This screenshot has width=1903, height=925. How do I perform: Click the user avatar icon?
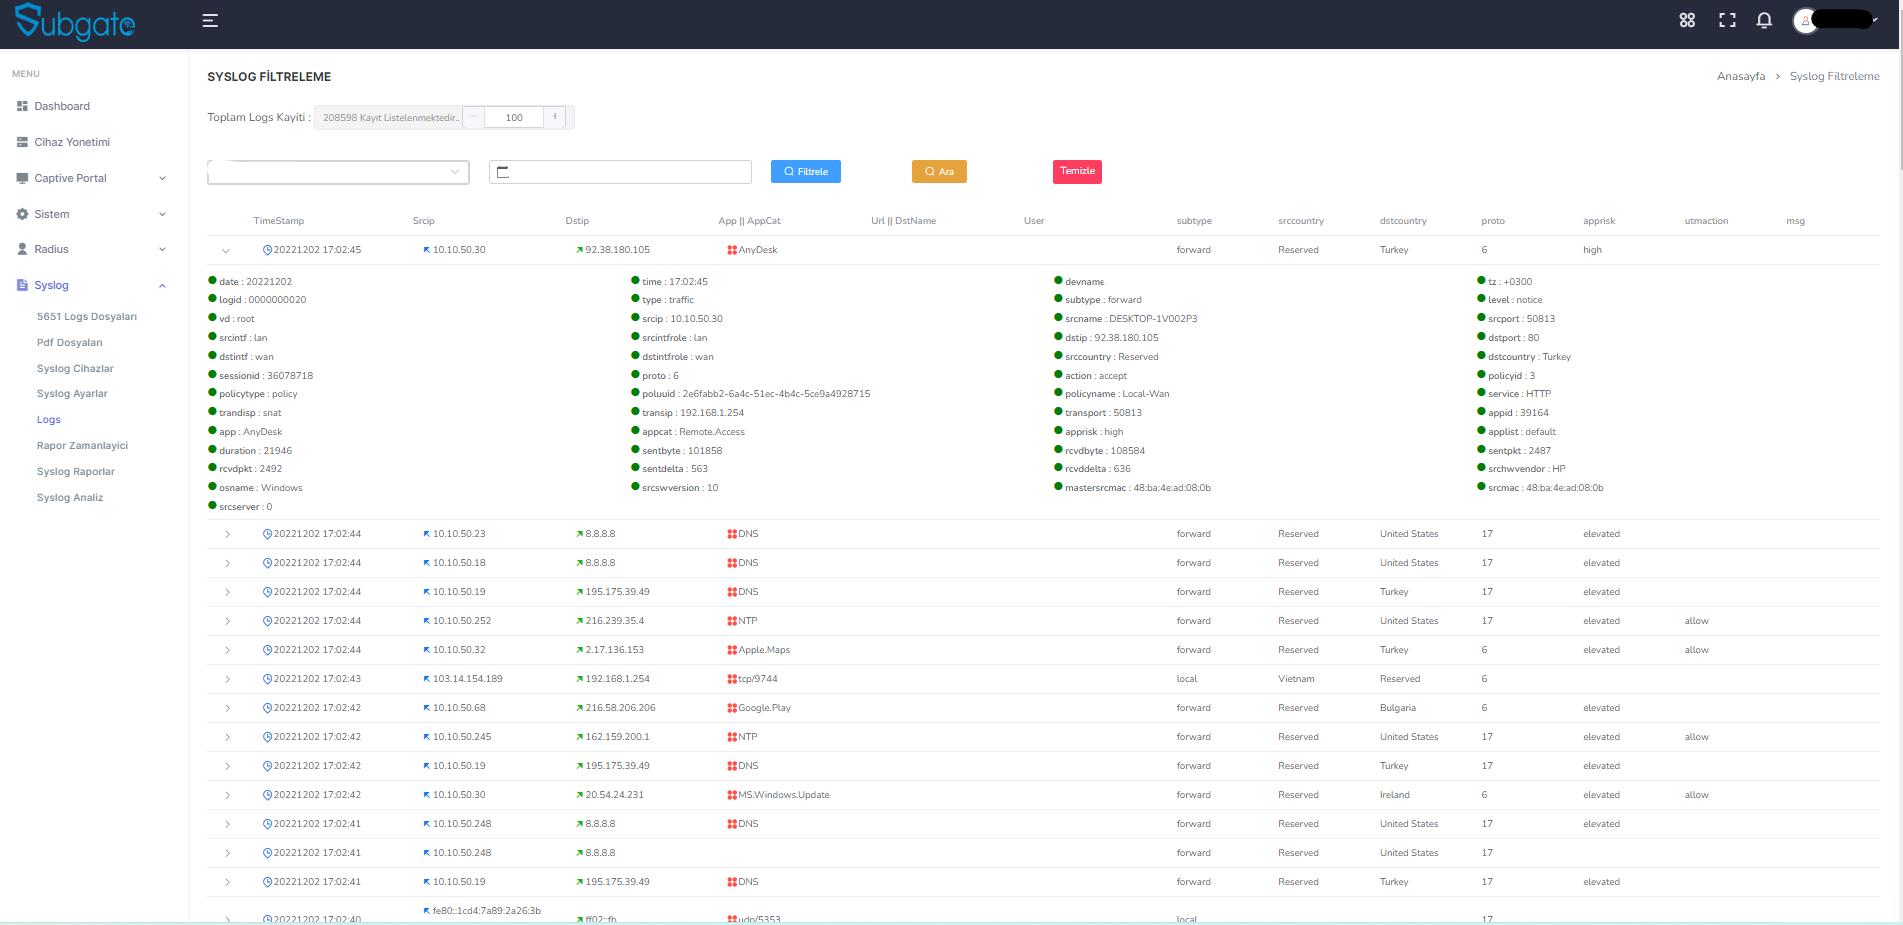point(1806,20)
